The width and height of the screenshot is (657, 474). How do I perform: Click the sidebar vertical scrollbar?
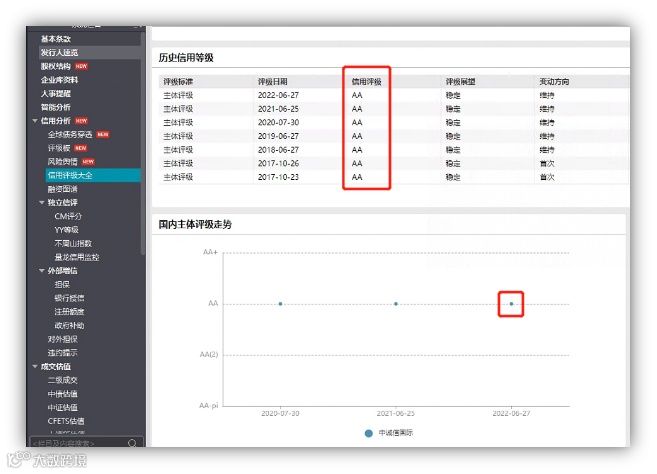[143, 142]
